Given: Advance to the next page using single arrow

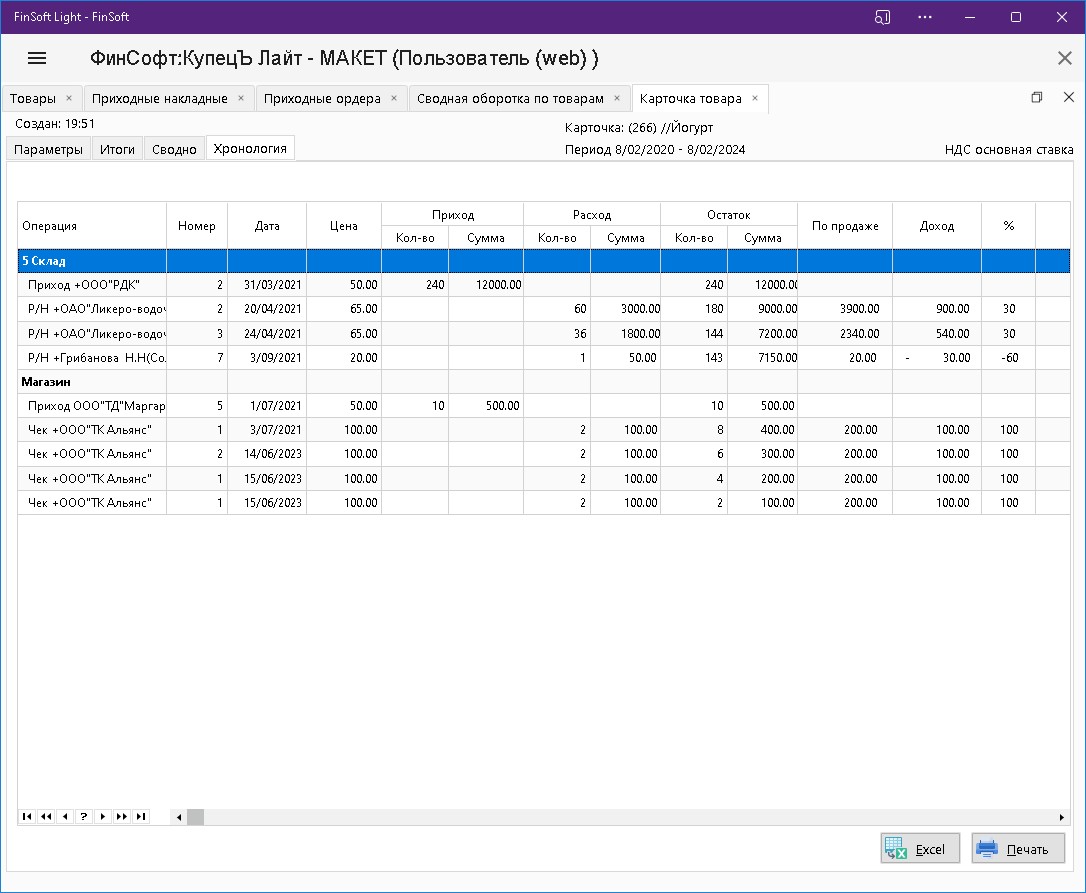Looking at the screenshot, I should [x=103, y=817].
